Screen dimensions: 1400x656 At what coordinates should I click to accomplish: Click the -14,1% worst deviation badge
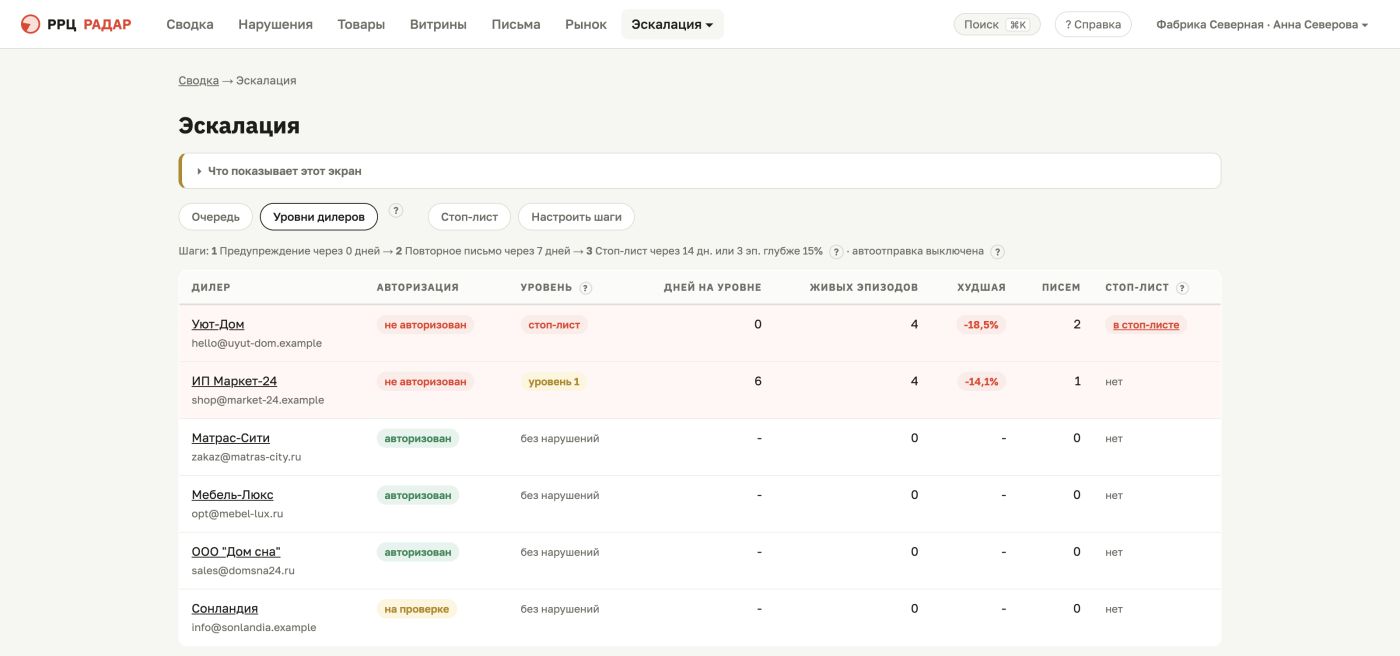(981, 382)
